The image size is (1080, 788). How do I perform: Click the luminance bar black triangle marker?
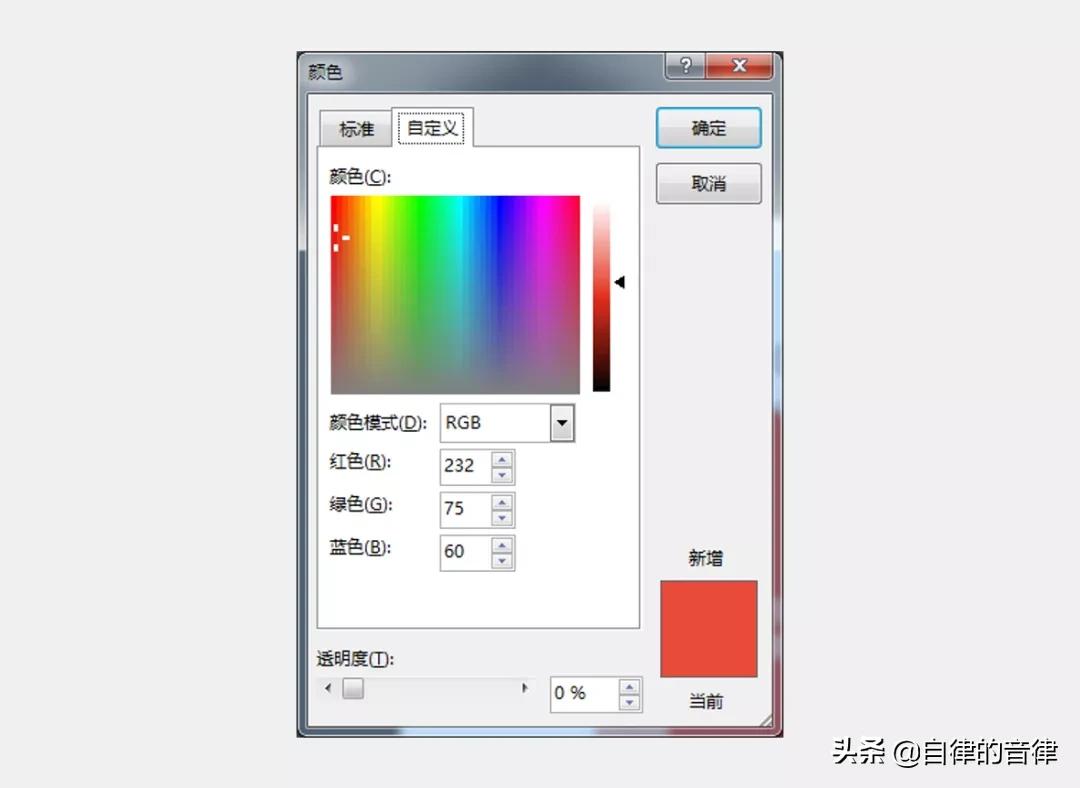pos(619,282)
